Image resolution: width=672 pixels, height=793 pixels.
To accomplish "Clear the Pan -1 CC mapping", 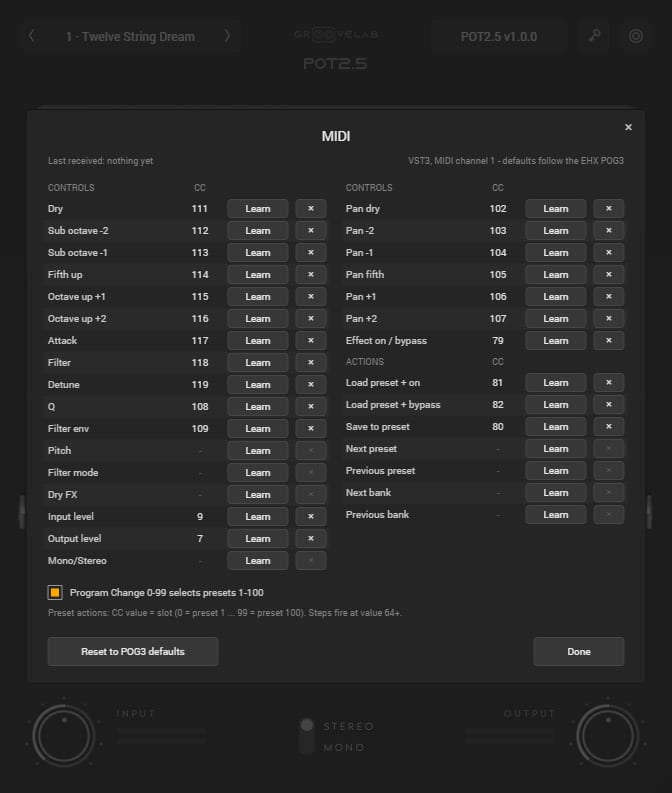I will (x=609, y=252).
